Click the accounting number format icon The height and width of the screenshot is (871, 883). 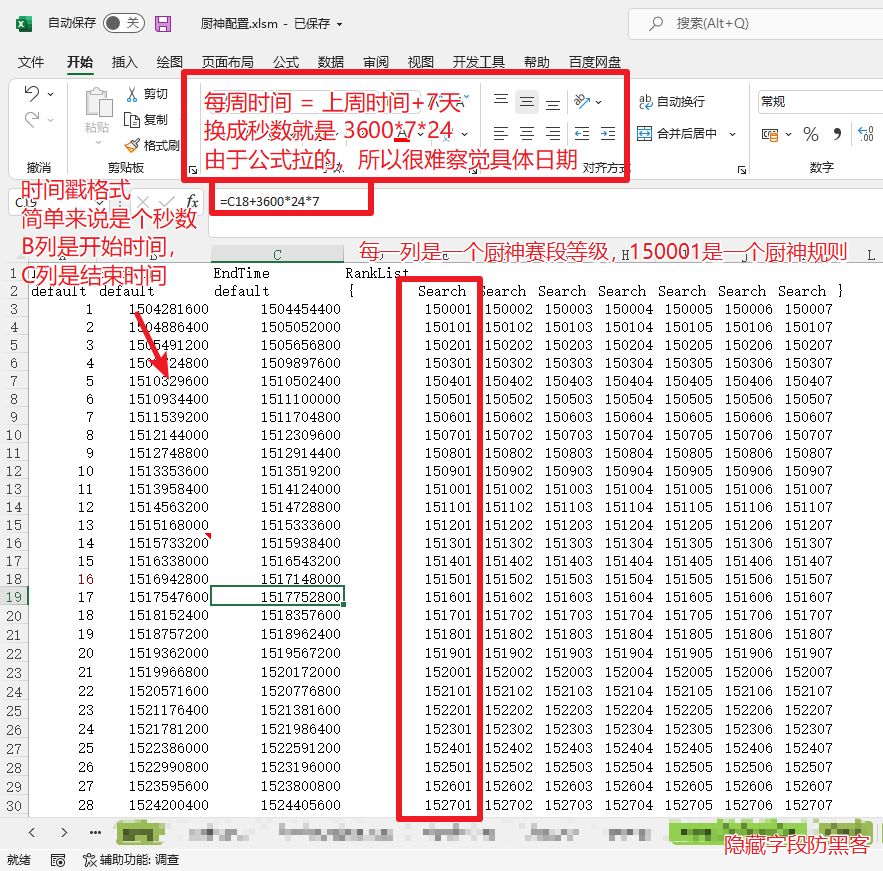pos(770,134)
